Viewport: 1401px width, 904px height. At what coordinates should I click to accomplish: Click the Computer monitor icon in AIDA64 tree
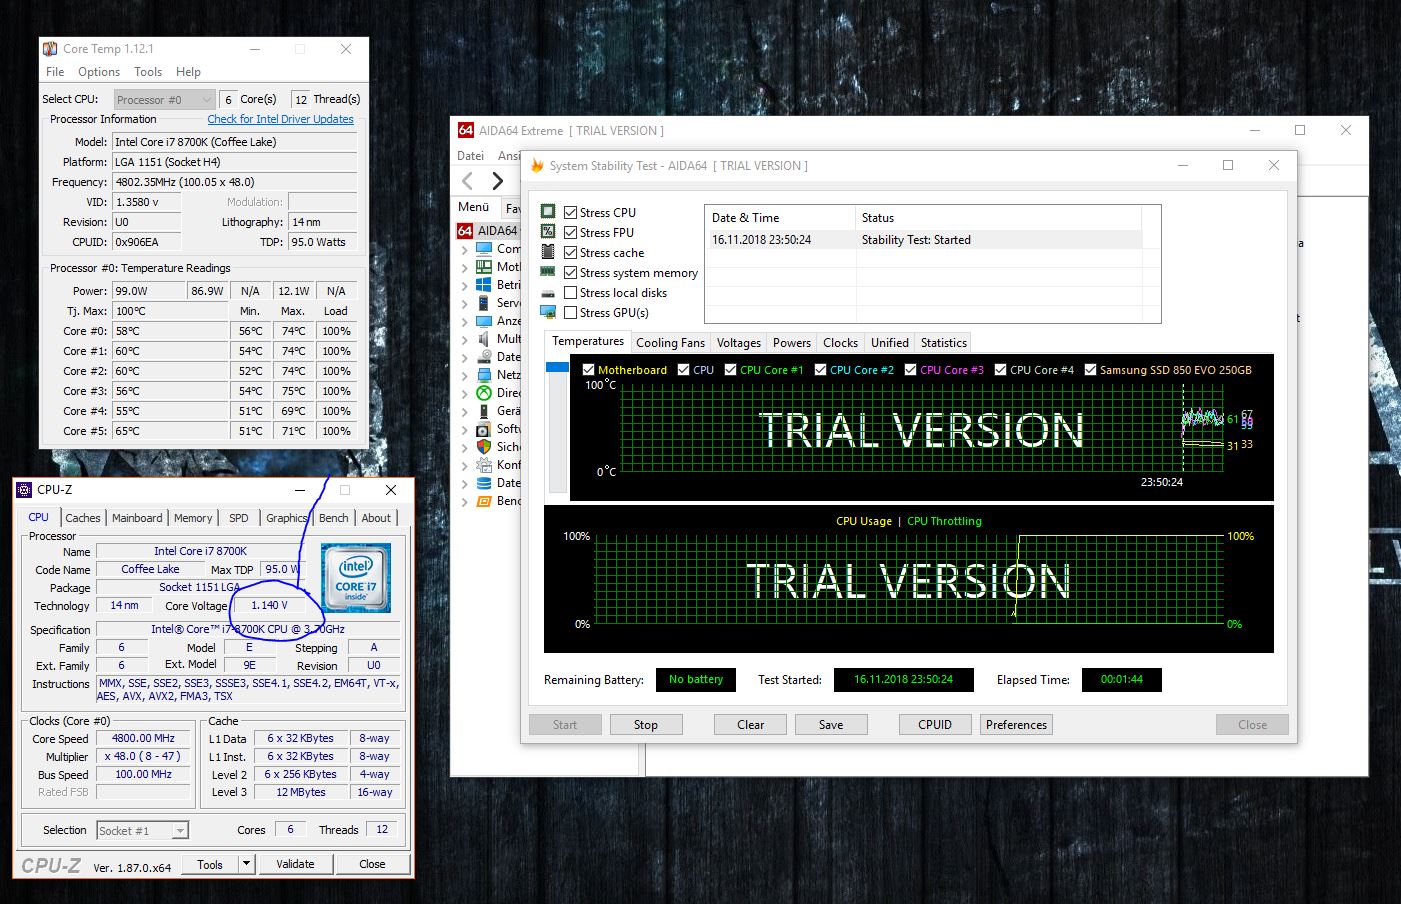click(x=484, y=249)
